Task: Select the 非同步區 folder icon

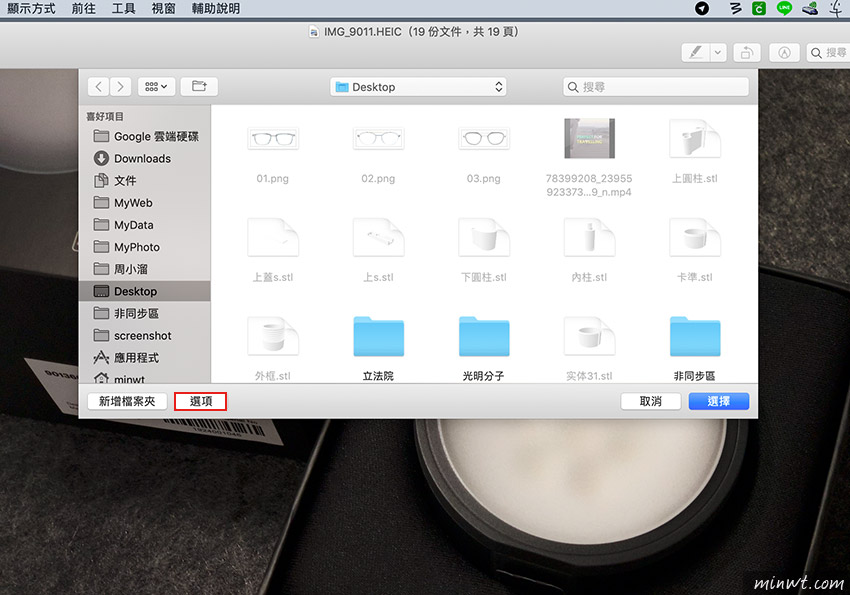Action: (695, 337)
